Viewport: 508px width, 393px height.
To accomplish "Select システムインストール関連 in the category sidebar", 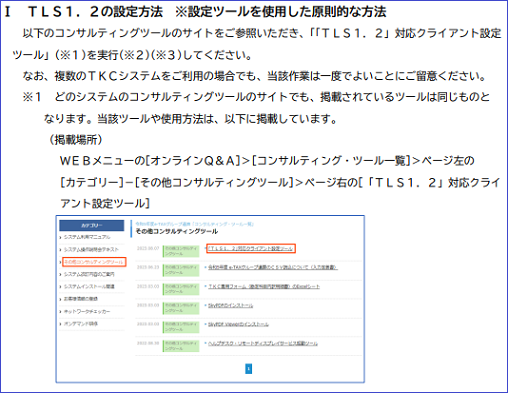I will [89, 286].
